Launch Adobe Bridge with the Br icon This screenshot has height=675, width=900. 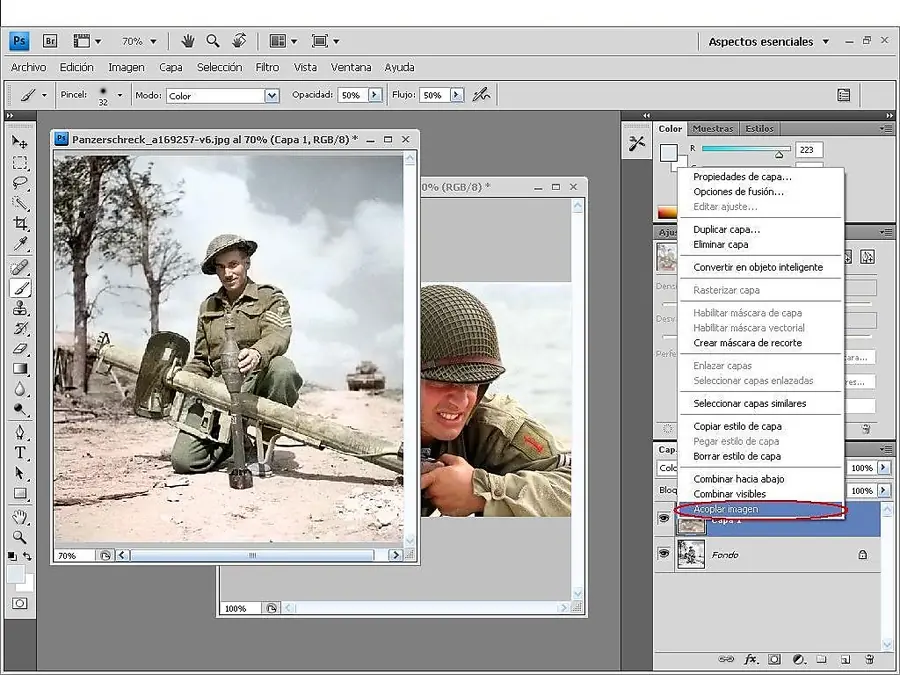click(x=50, y=41)
